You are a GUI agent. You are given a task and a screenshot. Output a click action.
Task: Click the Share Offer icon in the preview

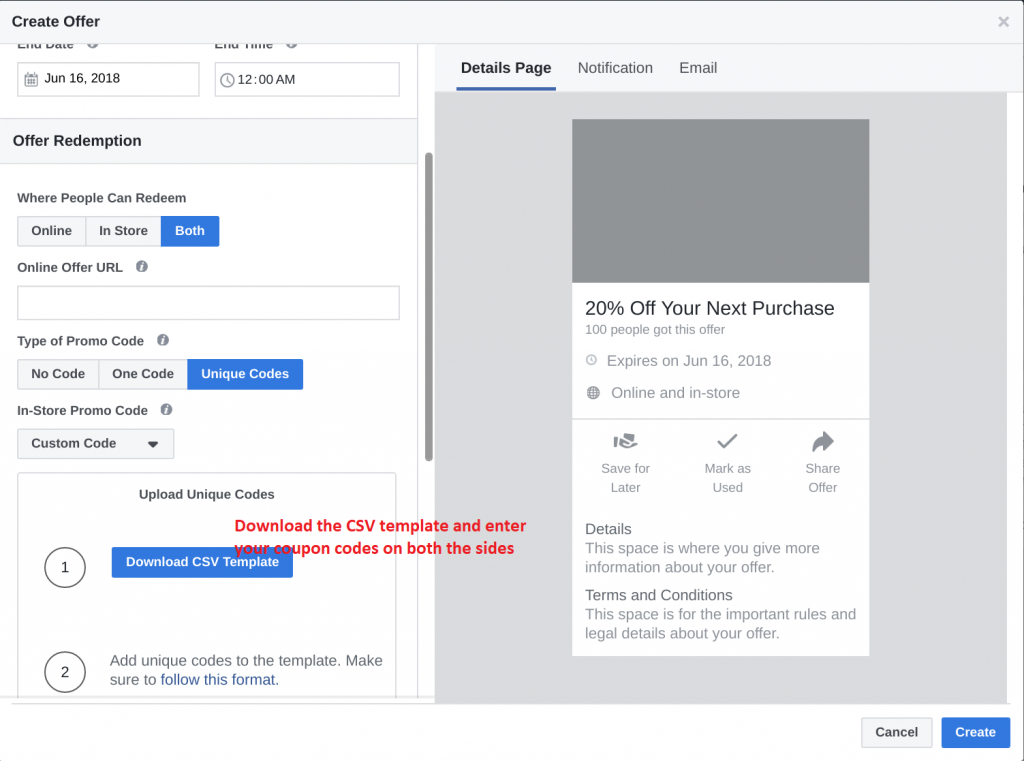(x=822, y=441)
